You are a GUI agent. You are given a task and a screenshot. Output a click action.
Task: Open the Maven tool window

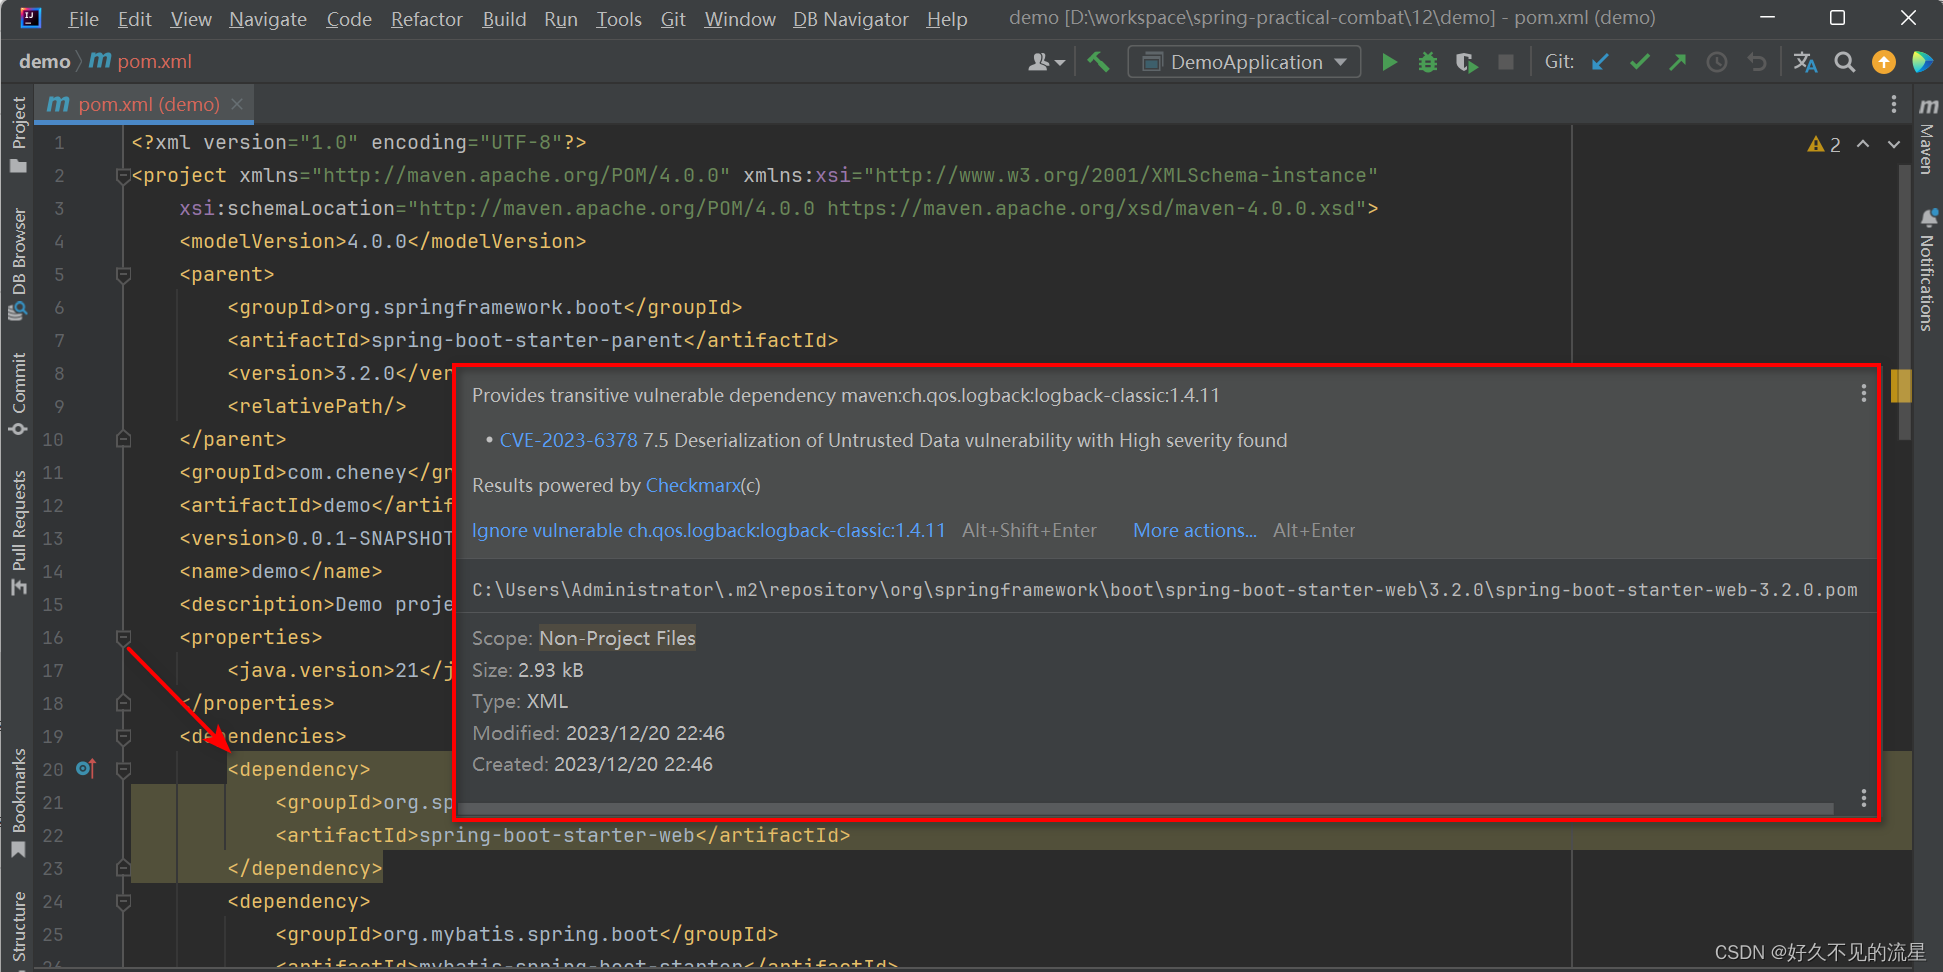(1927, 136)
